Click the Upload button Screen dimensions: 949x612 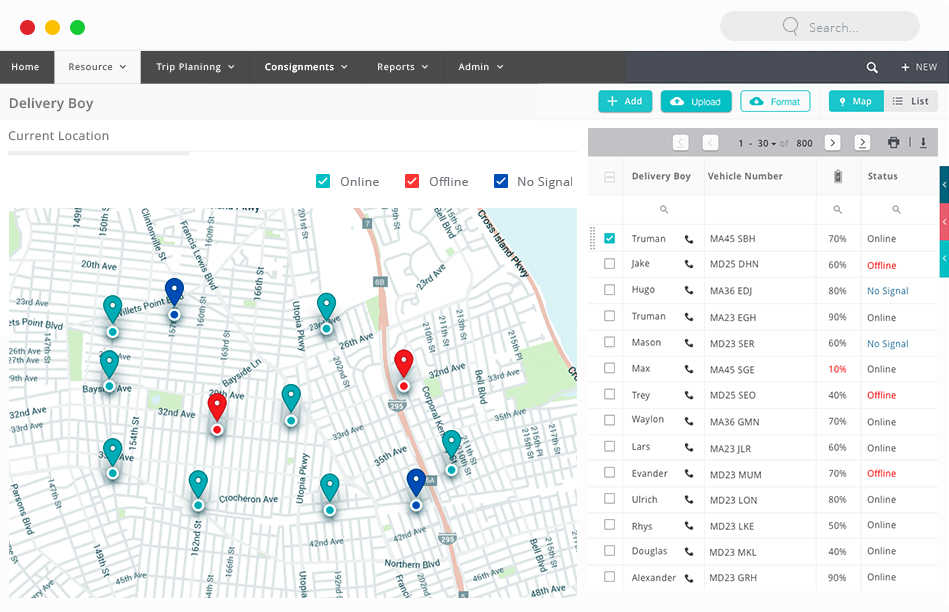696,102
